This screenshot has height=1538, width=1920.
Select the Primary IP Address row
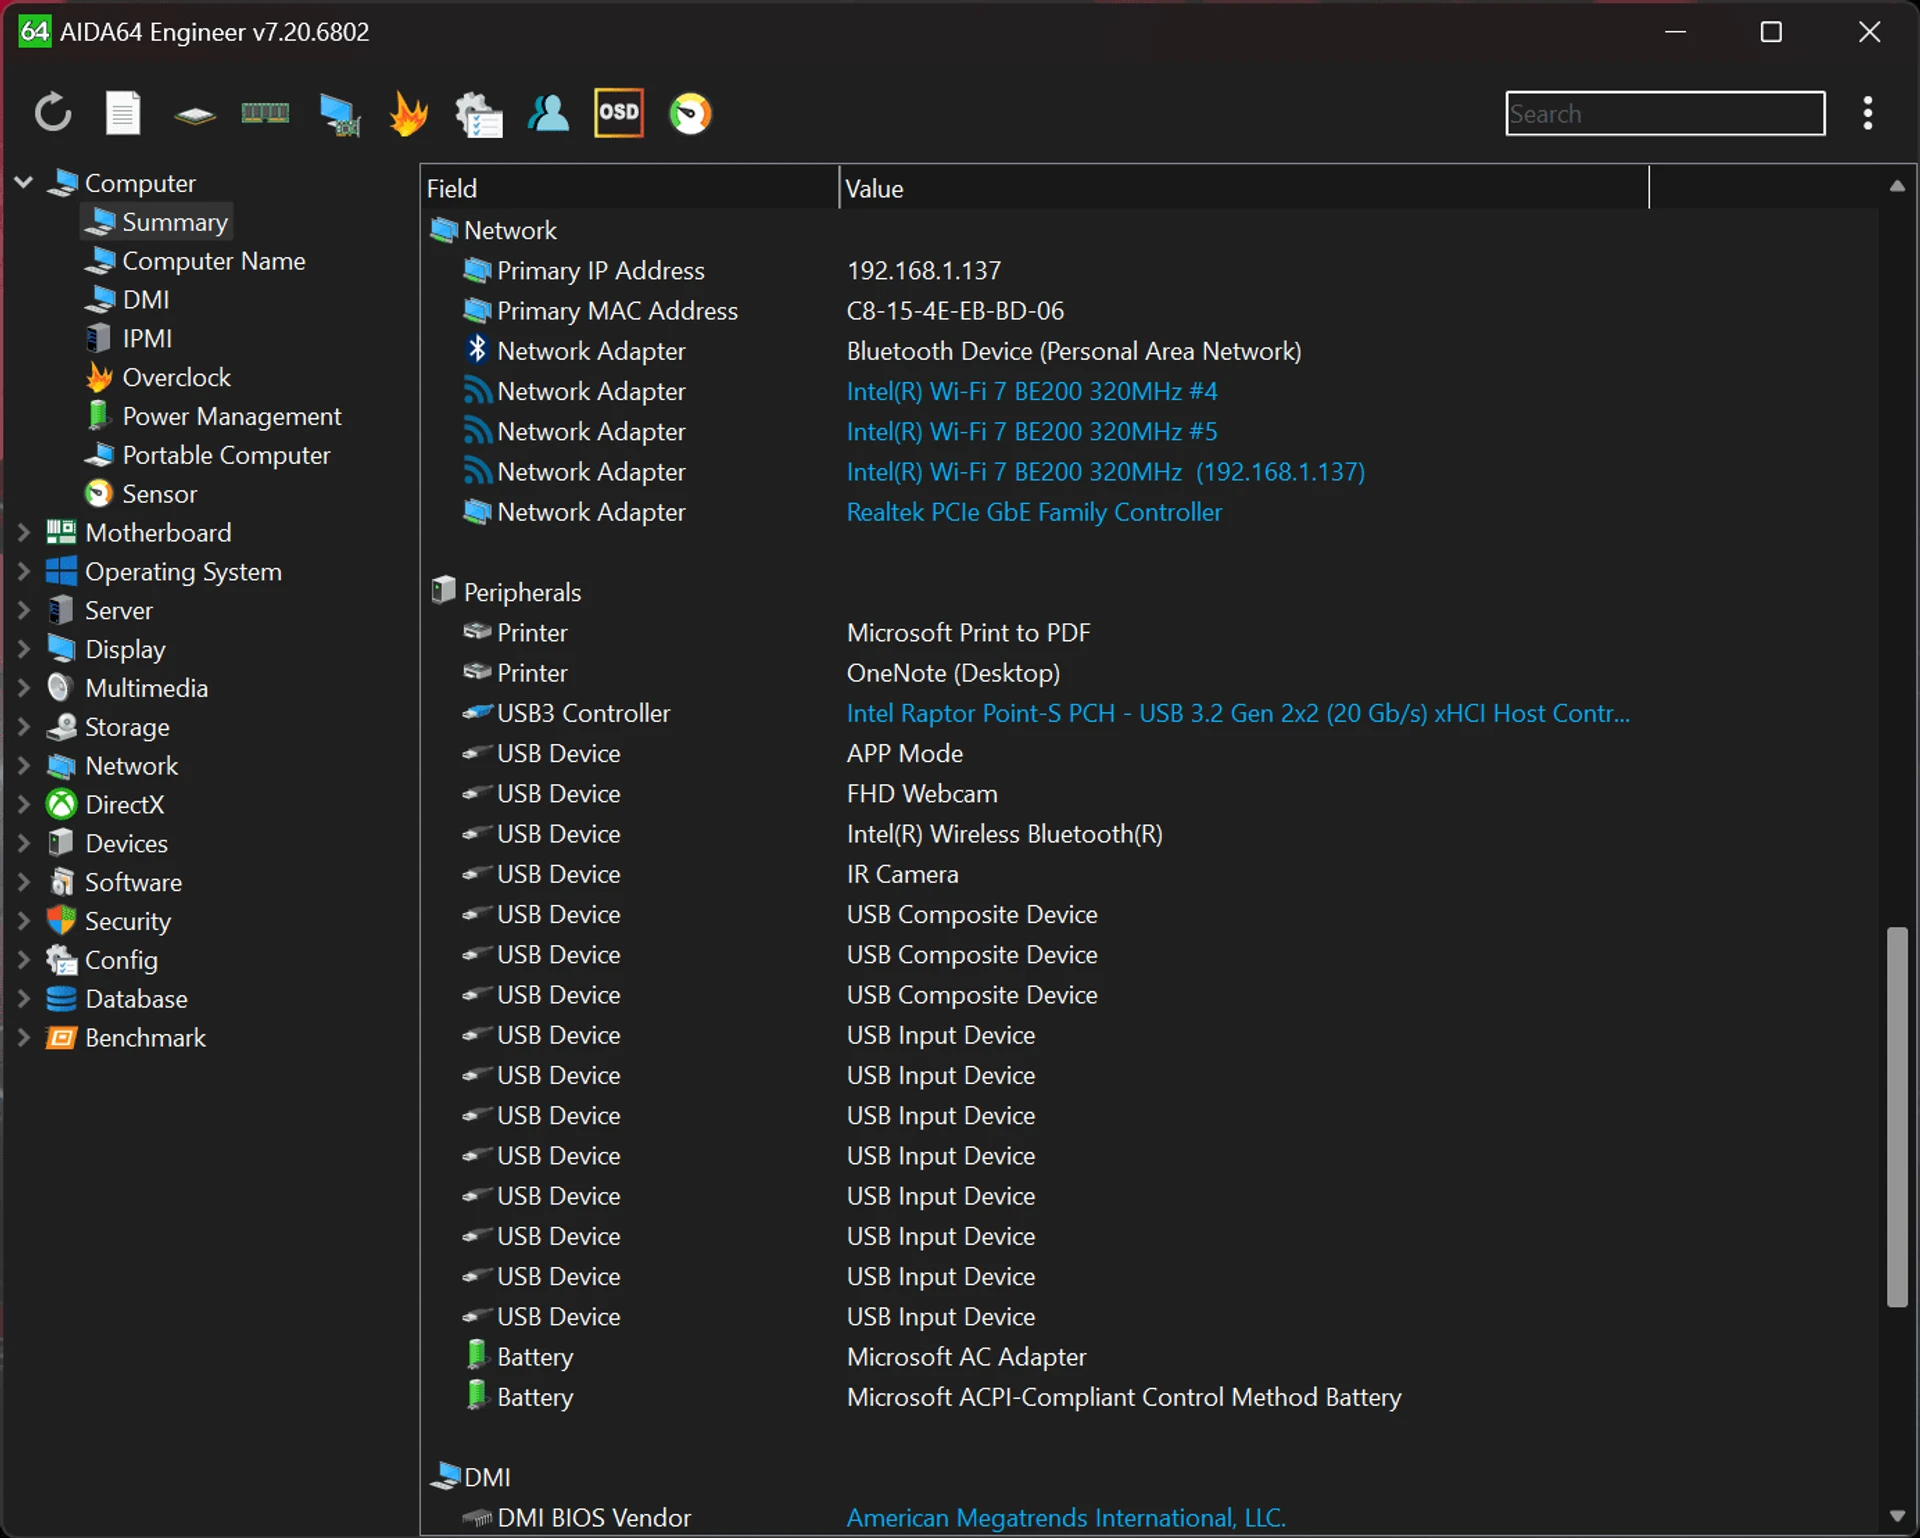click(1150, 270)
